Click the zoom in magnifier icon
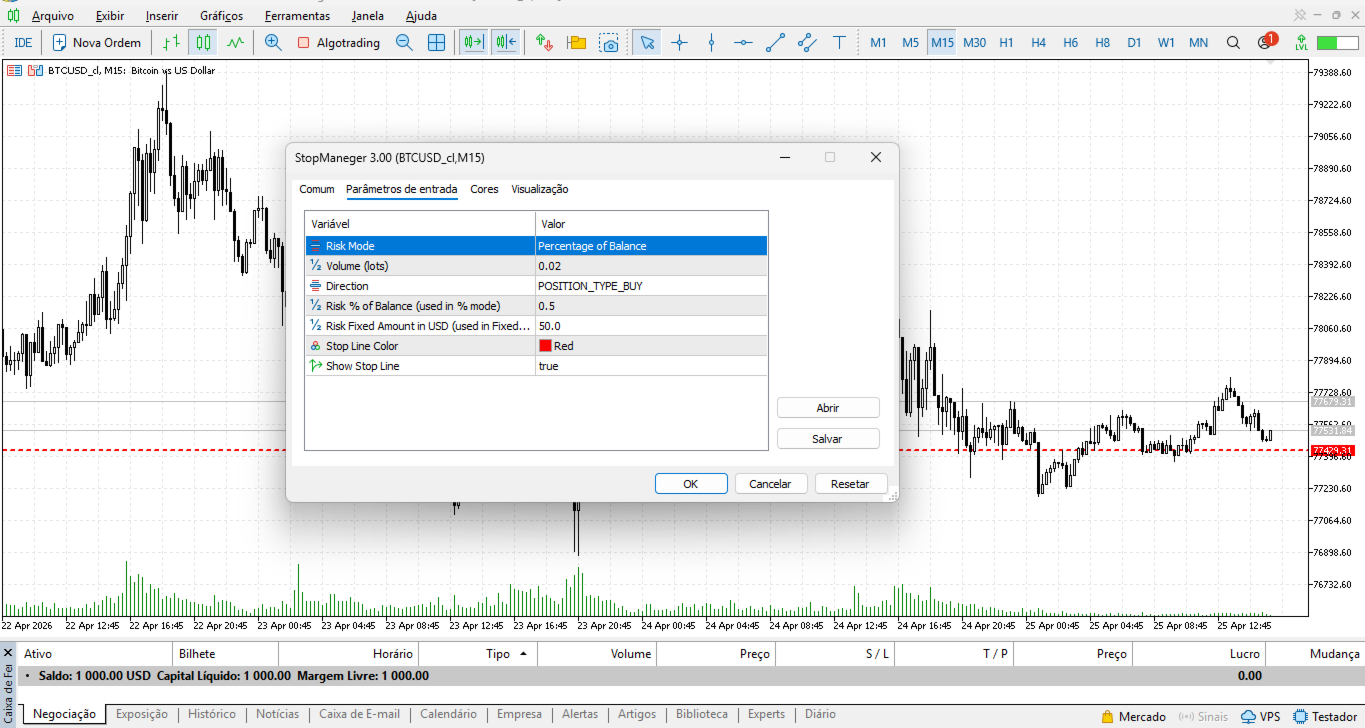This screenshot has width=1365, height=728. coord(273,43)
